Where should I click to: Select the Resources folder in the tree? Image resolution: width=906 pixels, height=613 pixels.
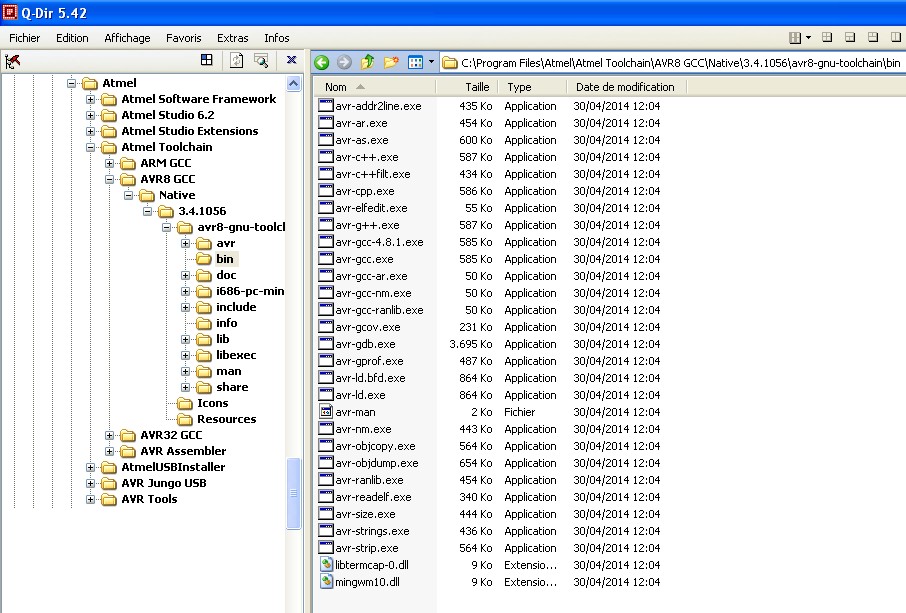226,419
